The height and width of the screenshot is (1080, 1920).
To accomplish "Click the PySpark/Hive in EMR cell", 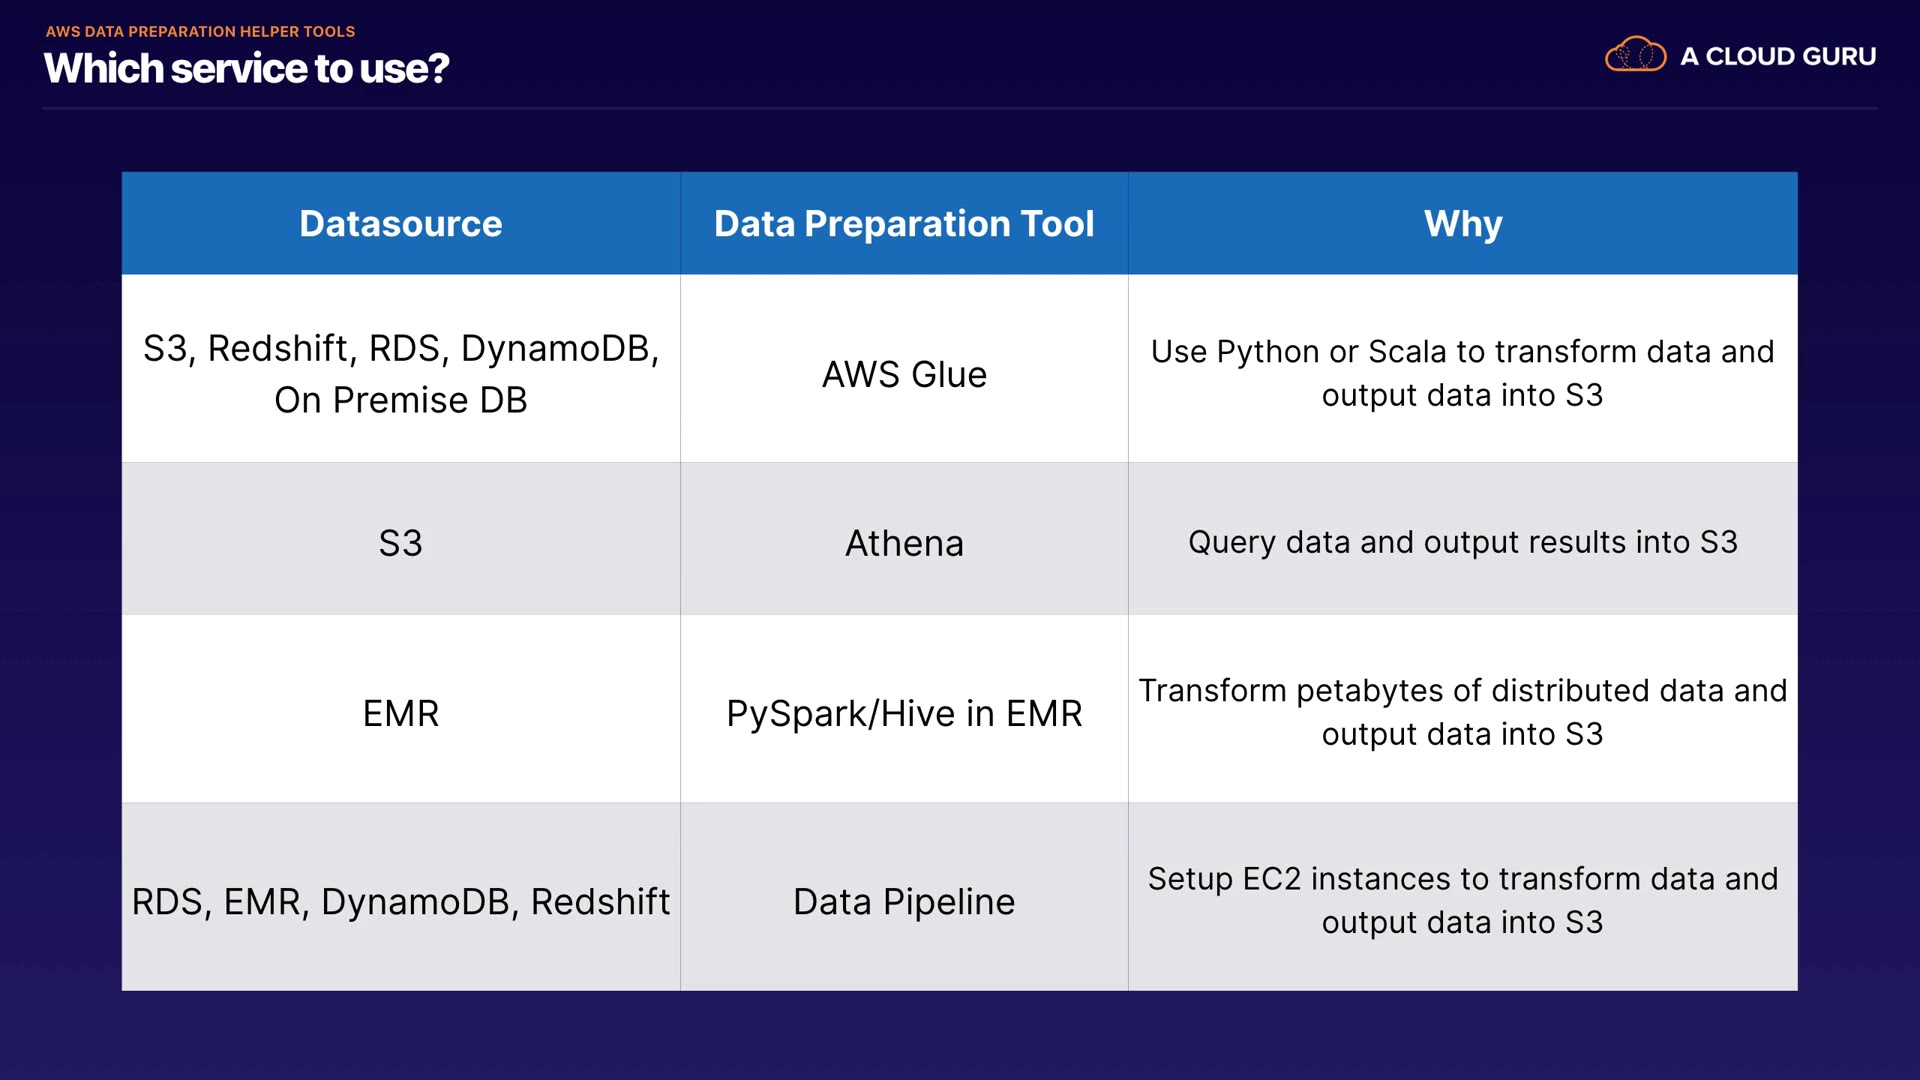I will (x=904, y=713).
